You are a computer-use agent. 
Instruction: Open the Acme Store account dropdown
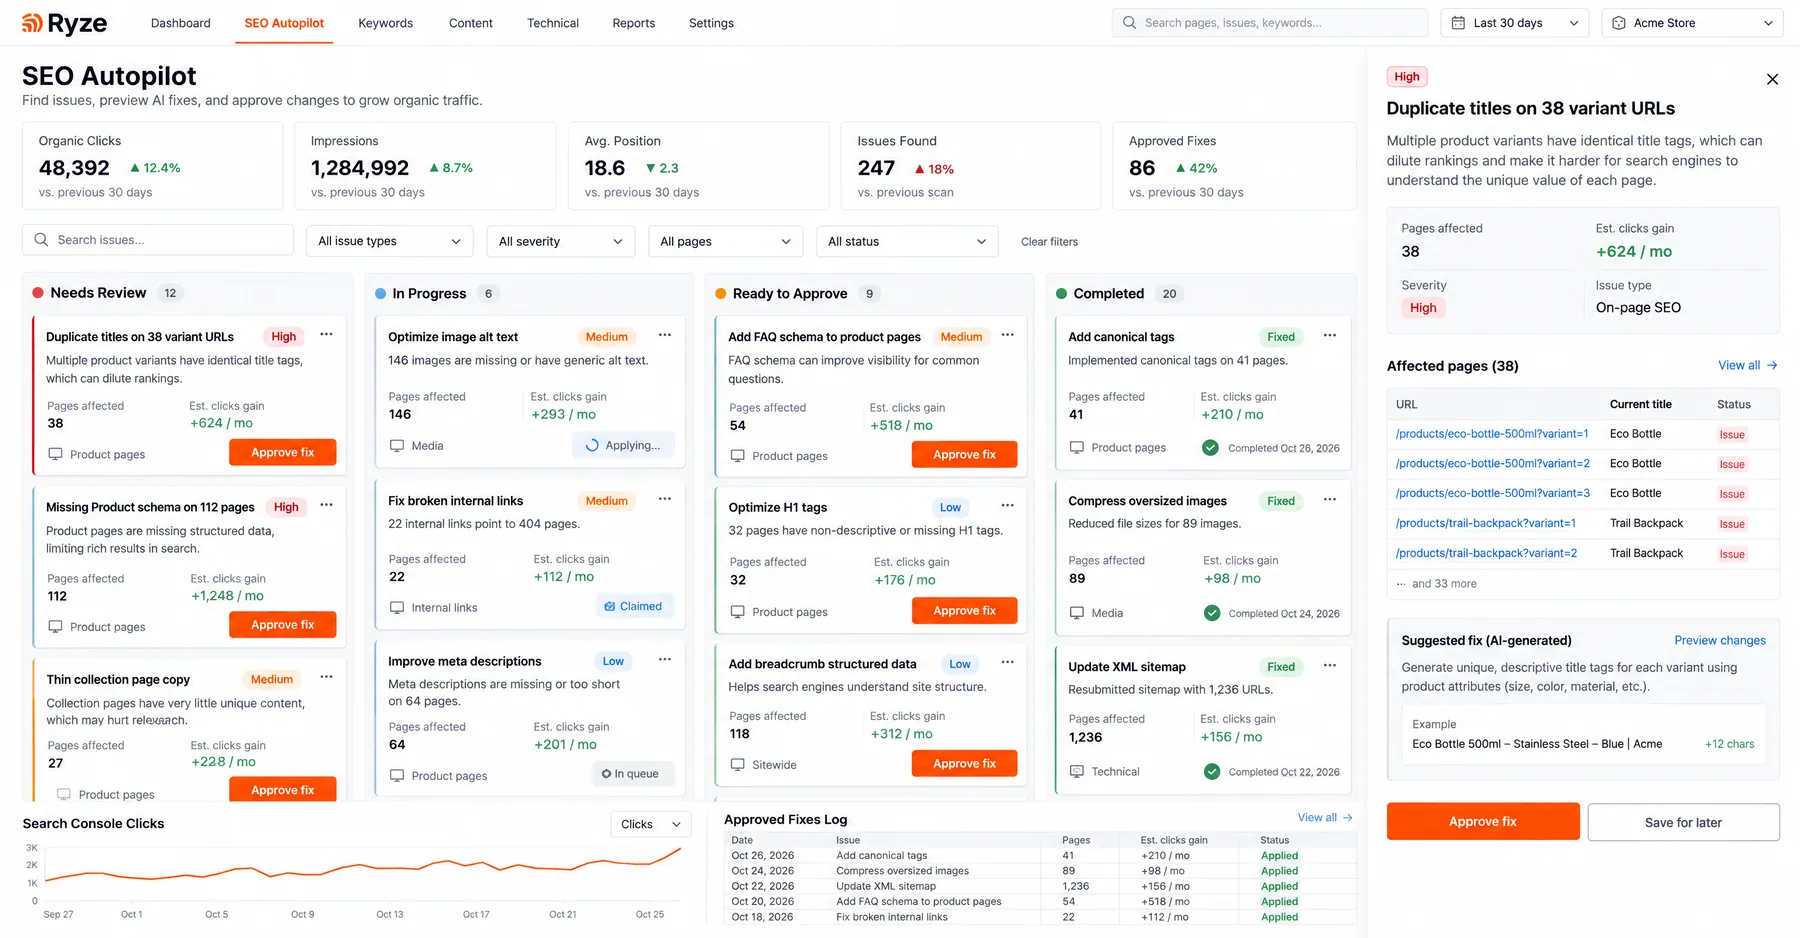pyautogui.click(x=1692, y=23)
